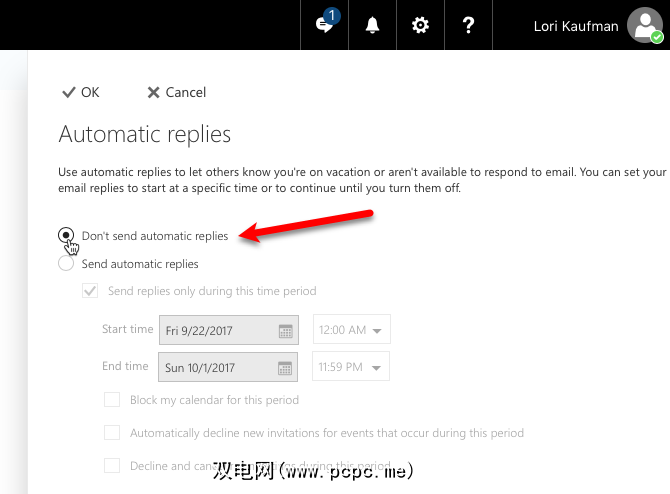Click the End time date field

tap(215, 367)
